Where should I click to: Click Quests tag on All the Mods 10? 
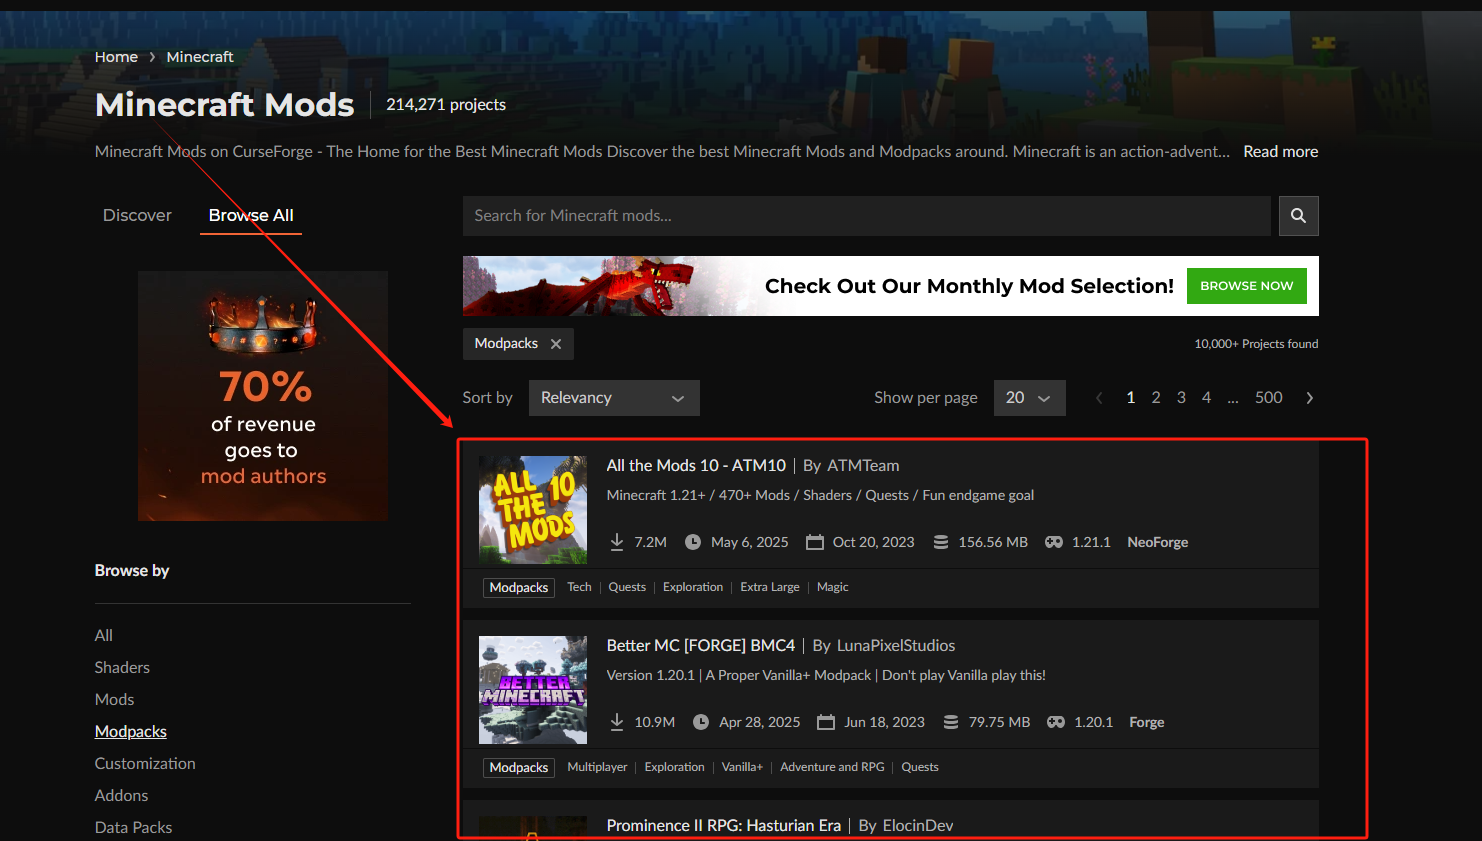[627, 587]
